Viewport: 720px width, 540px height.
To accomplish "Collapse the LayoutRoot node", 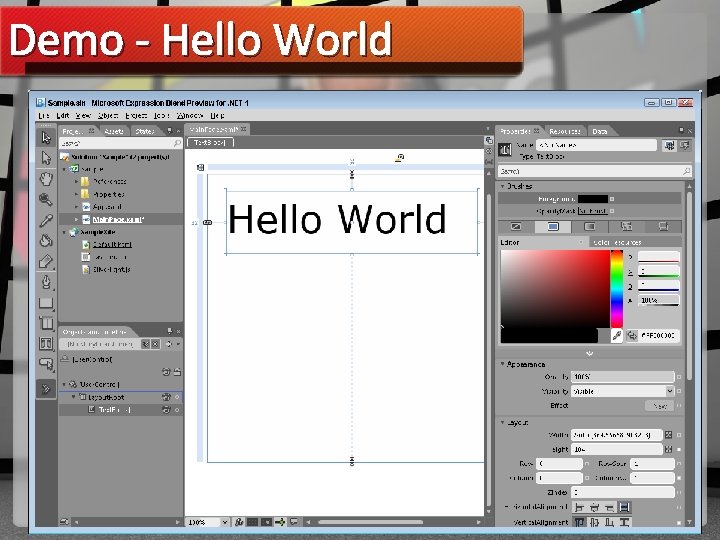I will [73, 397].
